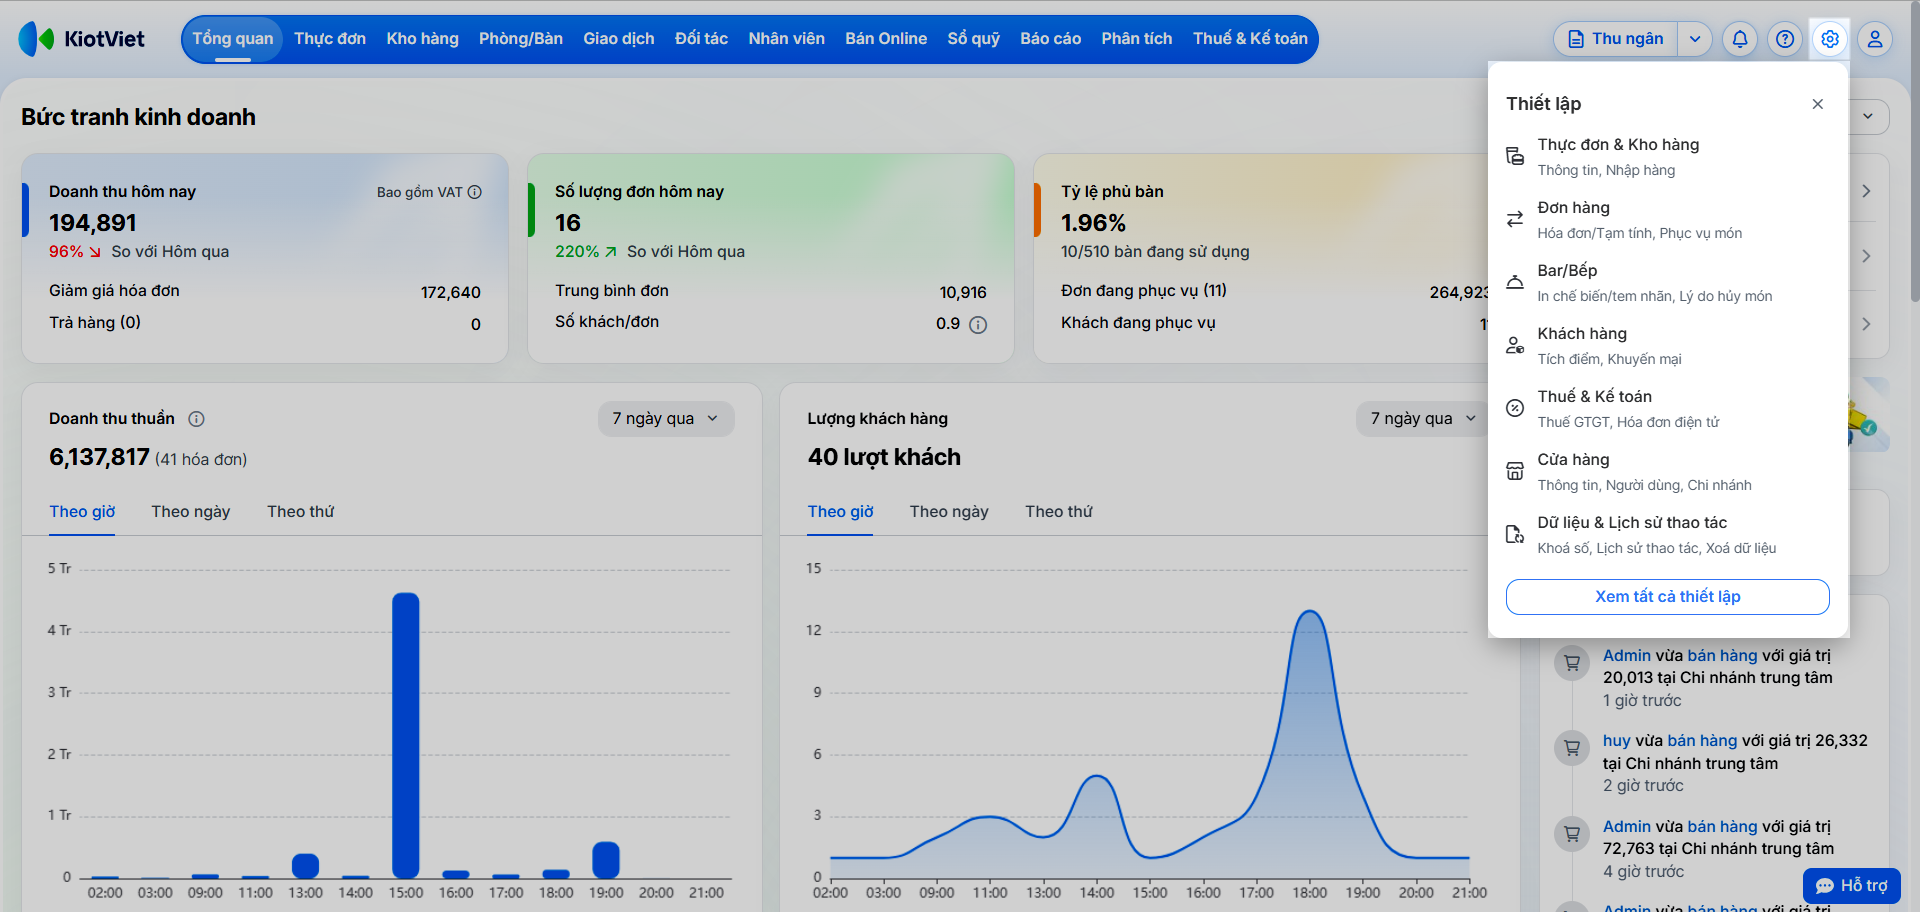
Task: Click the KiotViet logo
Action: (82, 39)
